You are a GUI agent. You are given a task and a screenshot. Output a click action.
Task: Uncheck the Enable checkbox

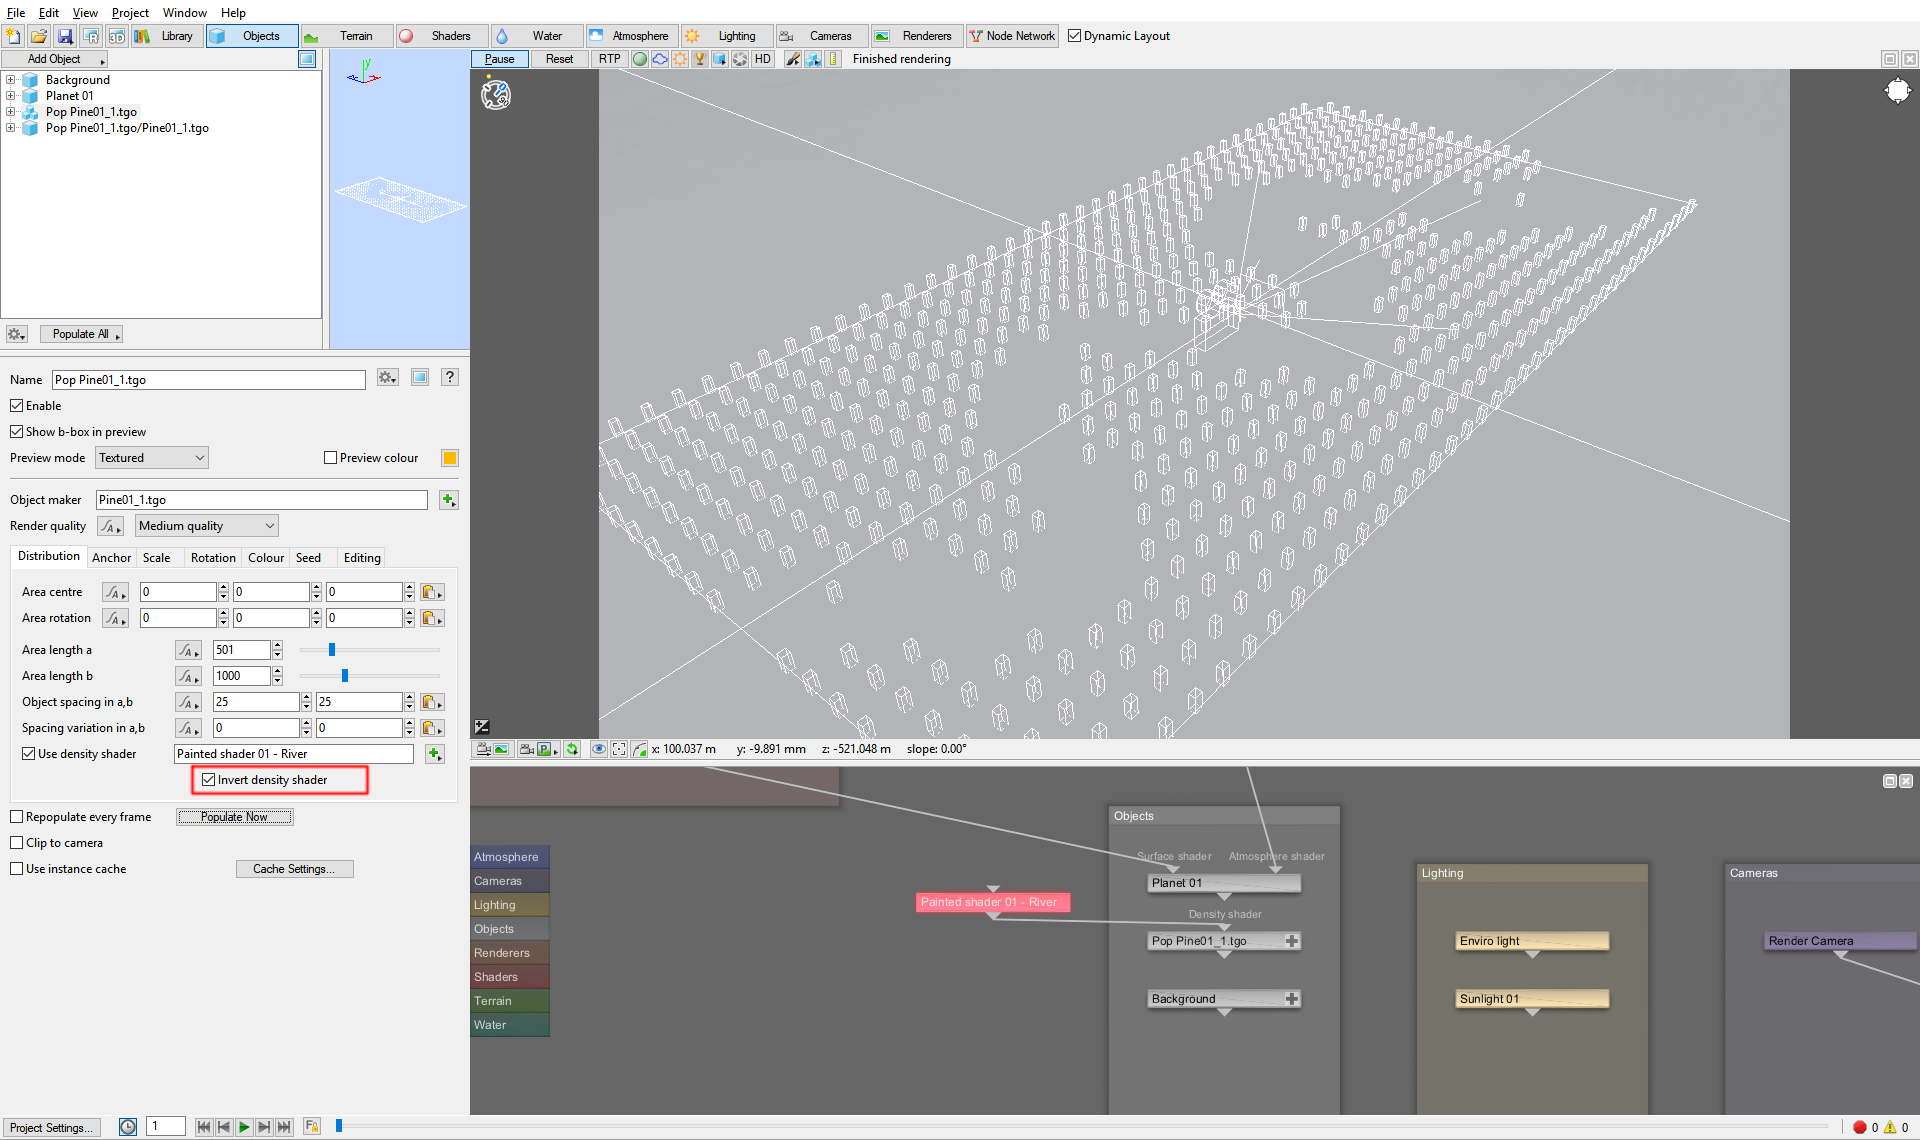[x=17, y=406]
